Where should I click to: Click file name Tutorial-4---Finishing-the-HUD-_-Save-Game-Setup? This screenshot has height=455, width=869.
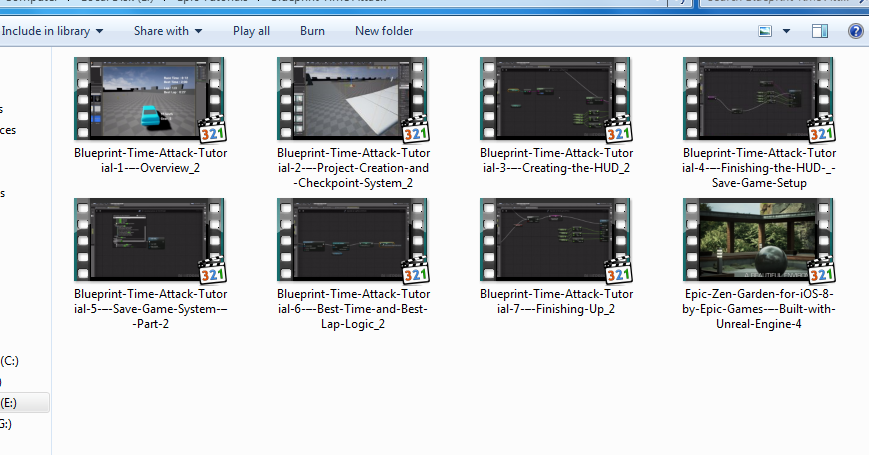[759, 168]
